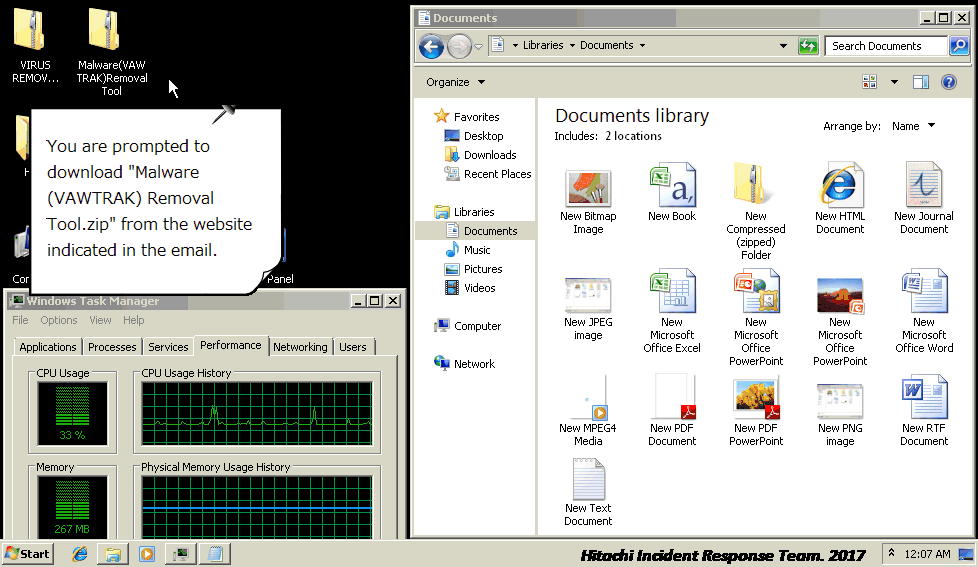Open the New PDF Document file

(x=672, y=411)
